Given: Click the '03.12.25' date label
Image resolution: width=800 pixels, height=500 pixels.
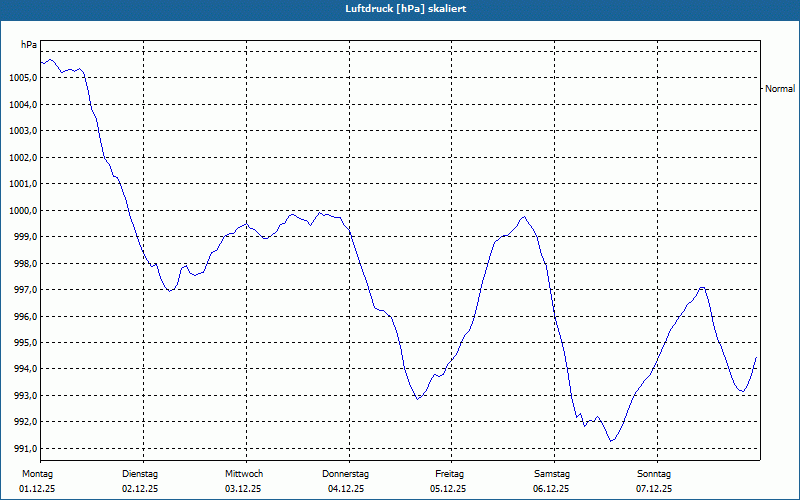Looking at the screenshot, I should (243, 489).
